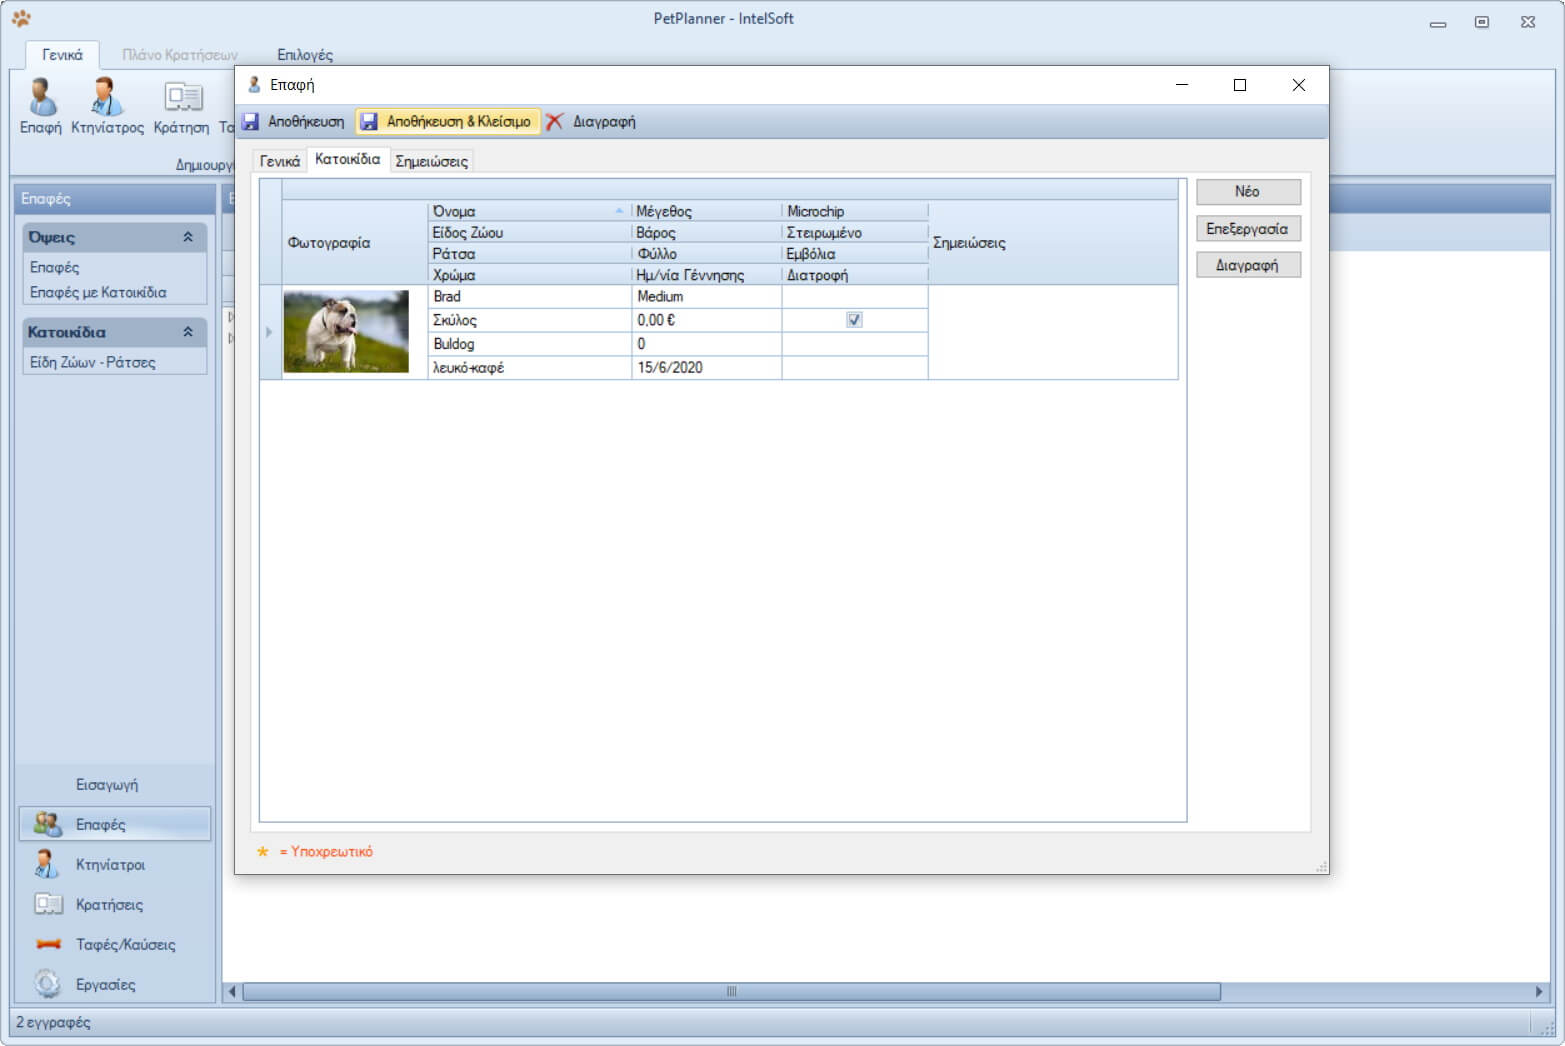The image size is (1565, 1046).
Task: Open the Επιλογές ribbon tab
Action: (x=305, y=55)
